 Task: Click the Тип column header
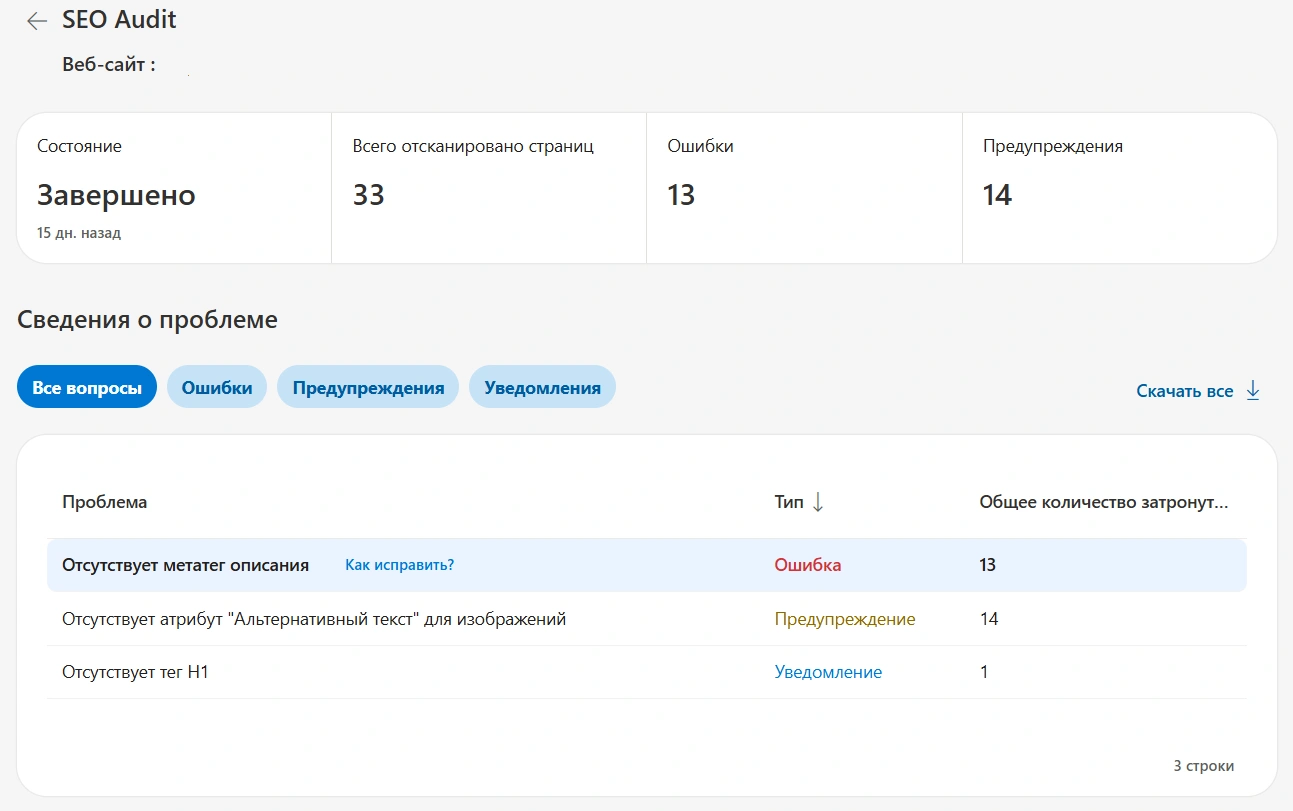(x=789, y=502)
